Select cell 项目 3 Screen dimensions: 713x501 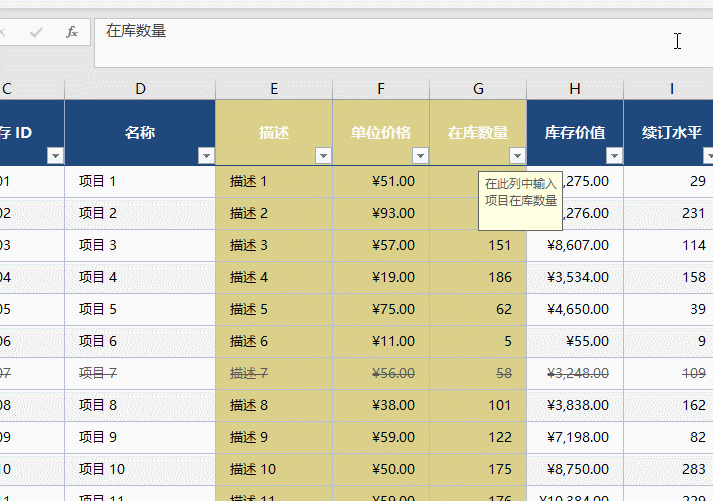[x=140, y=245]
